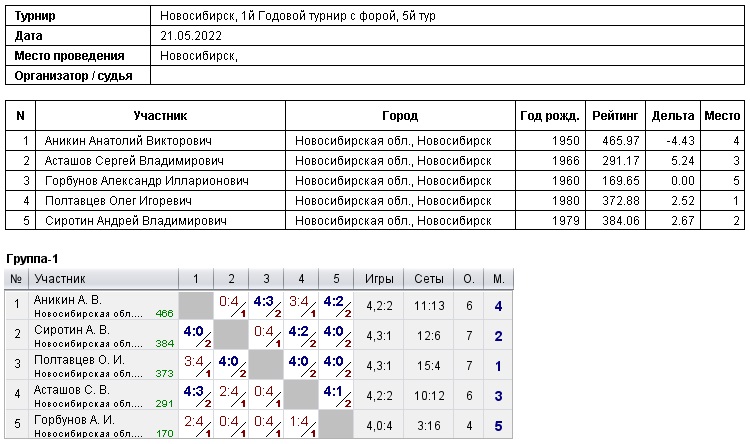The height and width of the screenshot is (444, 750).
Task: Click the Год рожд. column header
Action: 549,116
